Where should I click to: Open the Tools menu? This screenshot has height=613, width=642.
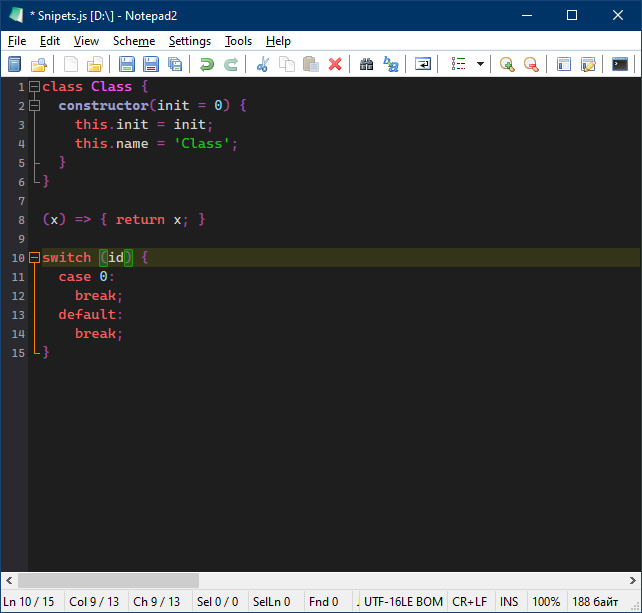coord(238,41)
